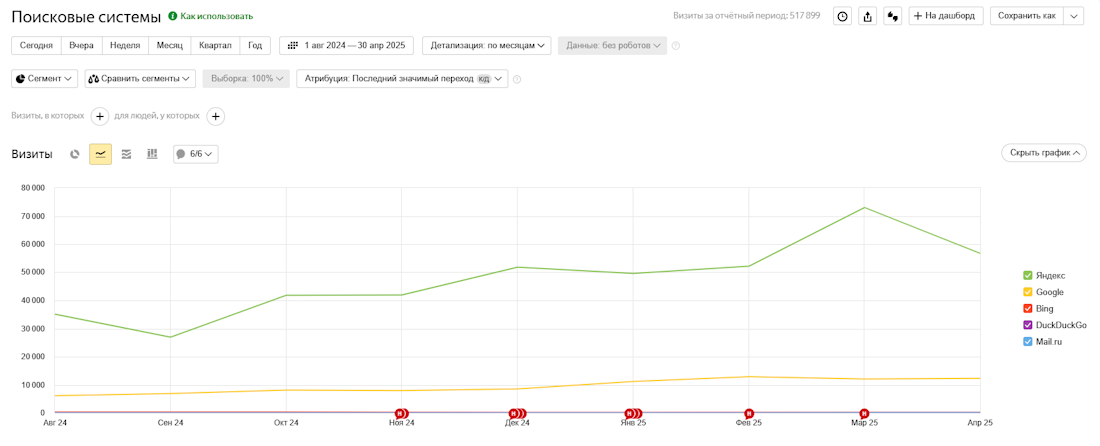Switch chart to pie diagram view
The width and height of the screenshot is (1100, 446).
pos(75,154)
